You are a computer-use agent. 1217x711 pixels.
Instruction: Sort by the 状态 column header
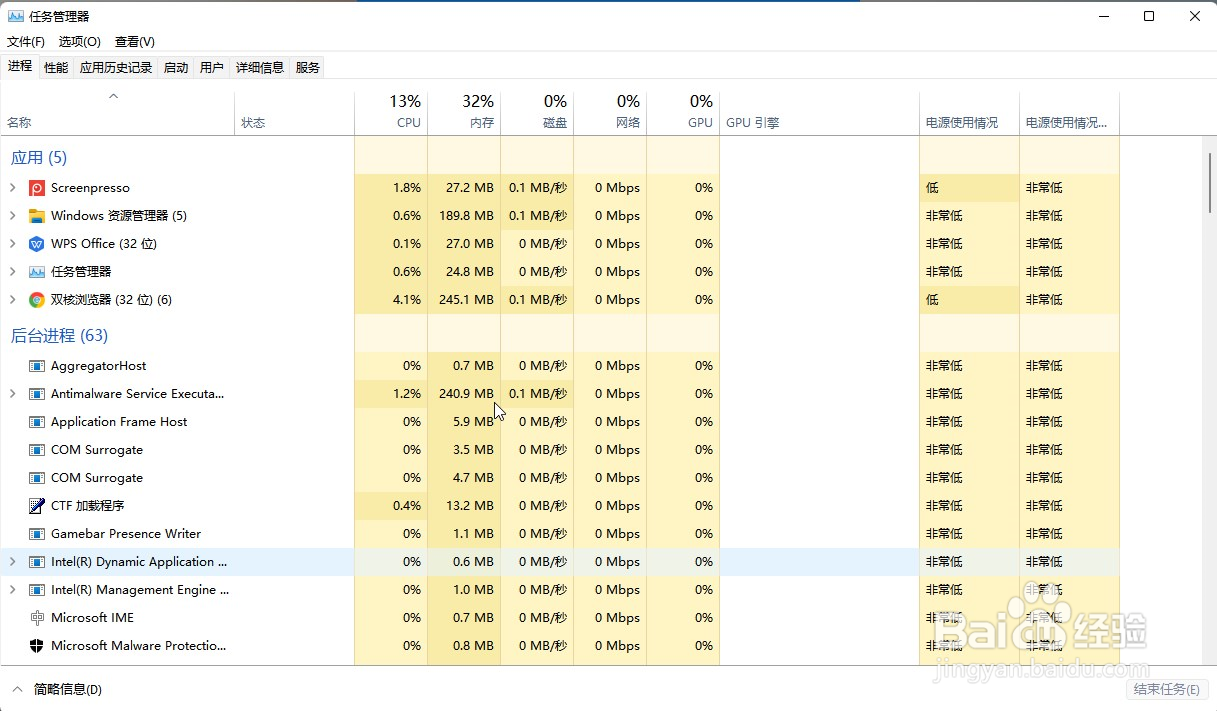294,113
